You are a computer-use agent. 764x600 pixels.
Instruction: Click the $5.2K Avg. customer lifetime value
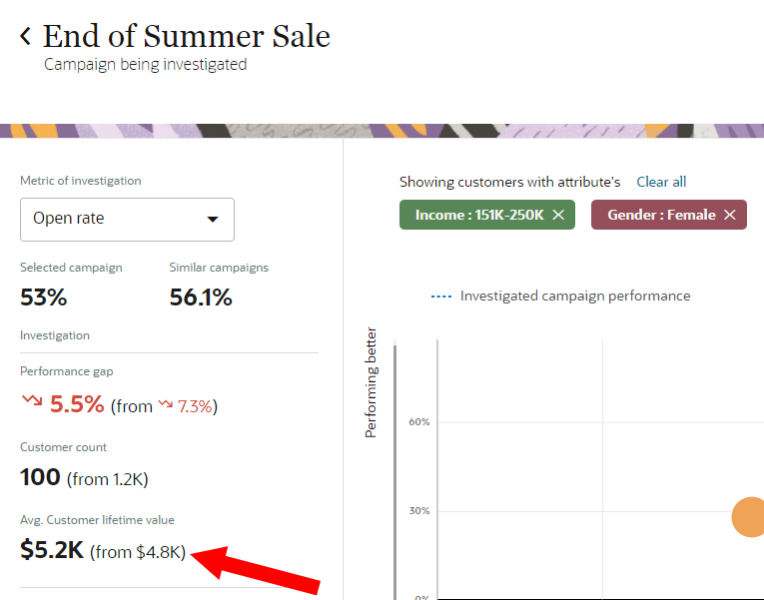[x=51, y=550]
